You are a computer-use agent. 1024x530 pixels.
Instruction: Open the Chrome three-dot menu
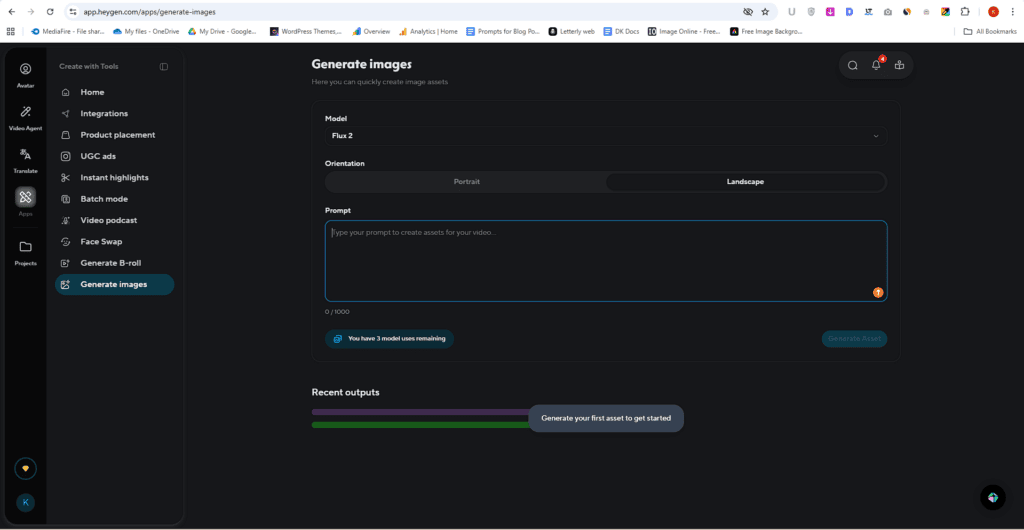(1012, 12)
